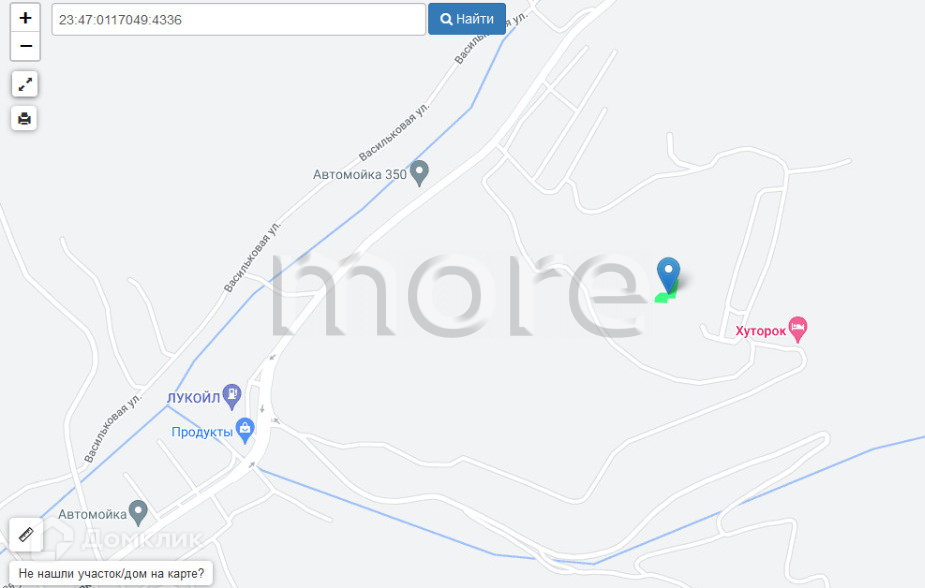Zoom in with the plus button
The height and width of the screenshot is (588, 925).
(x=25, y=18)
